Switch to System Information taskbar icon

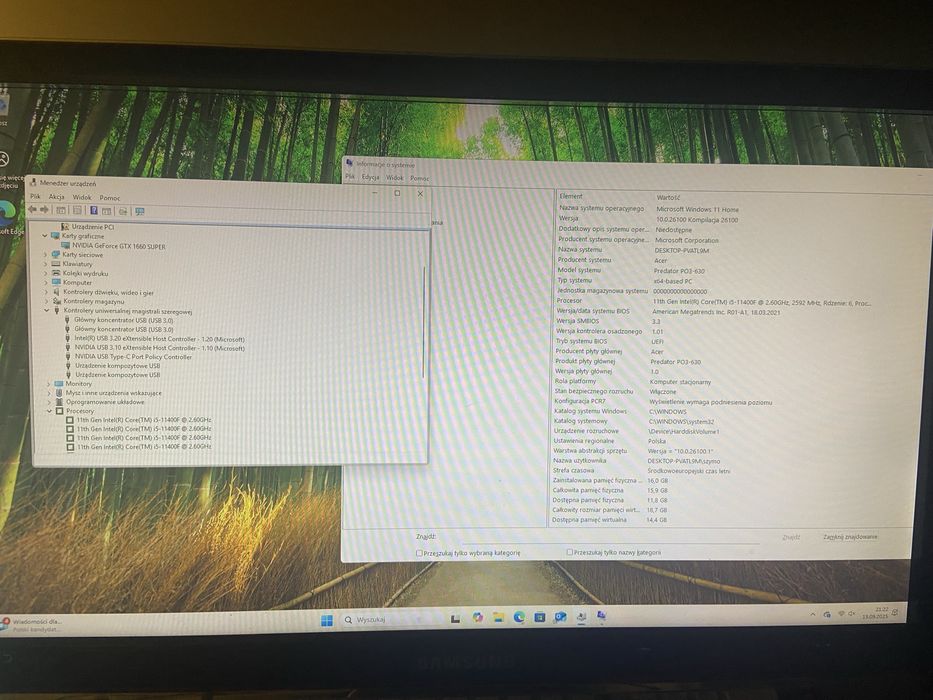(602, 616)
